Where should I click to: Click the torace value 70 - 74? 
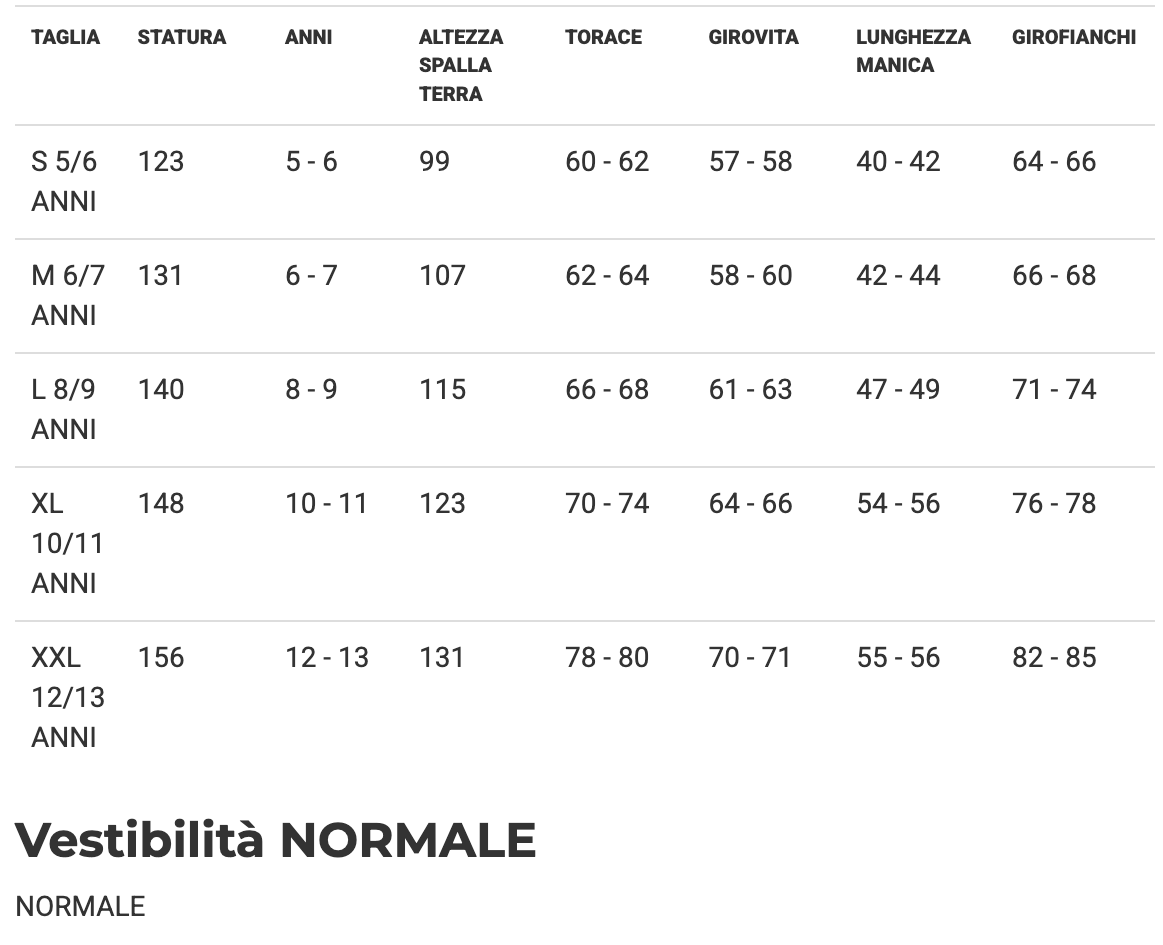607,504
